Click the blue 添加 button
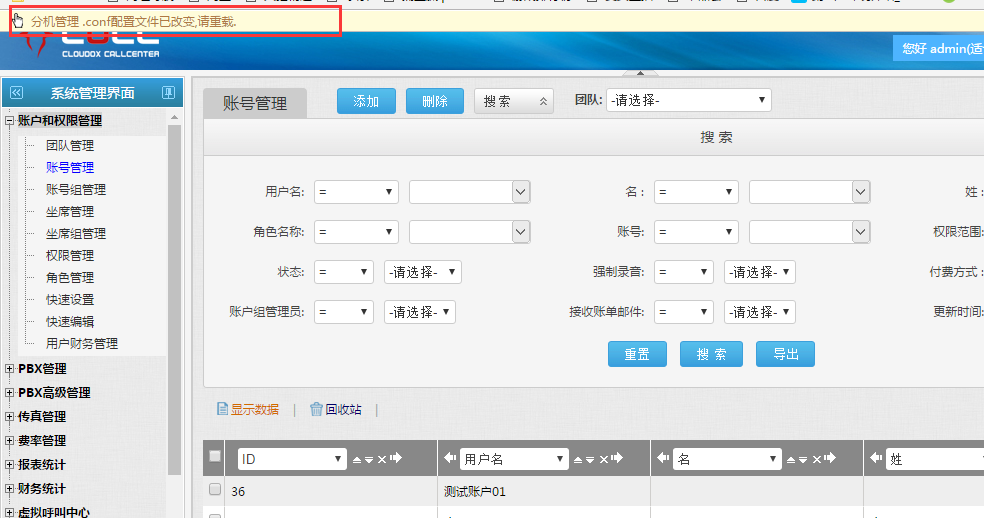This screenshot has height=518, width=984. tap(366, 101)
